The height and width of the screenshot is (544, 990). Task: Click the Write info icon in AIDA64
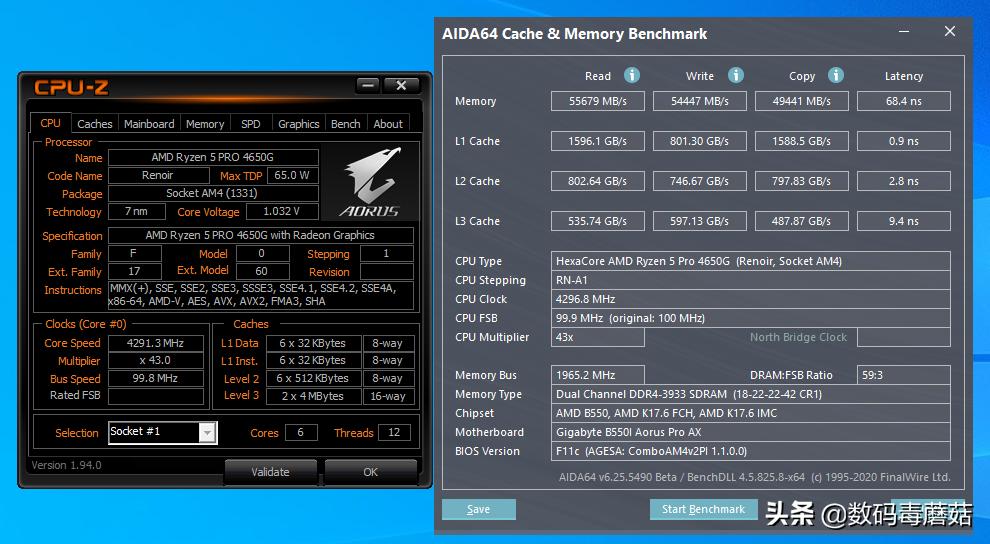pyautogui.click(x=736, y=75)
